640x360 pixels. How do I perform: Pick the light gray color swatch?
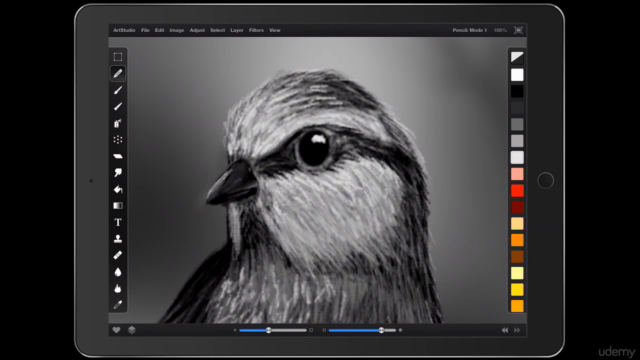[x=517, y=141]
